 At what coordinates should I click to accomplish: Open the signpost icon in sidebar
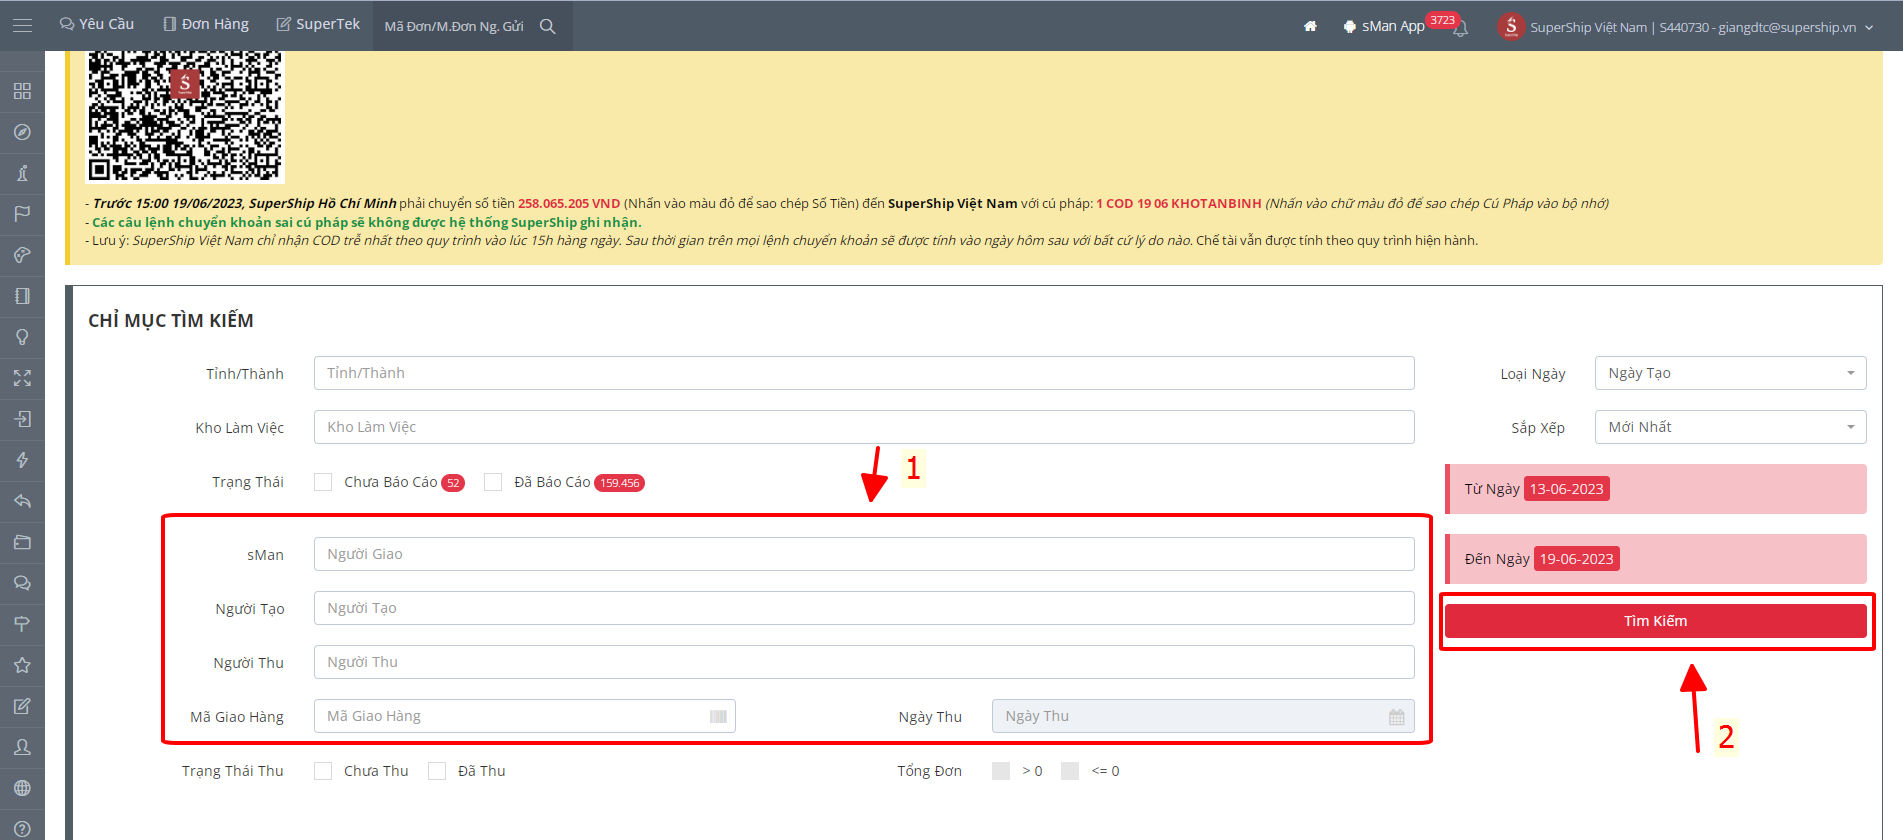(22, 624)
